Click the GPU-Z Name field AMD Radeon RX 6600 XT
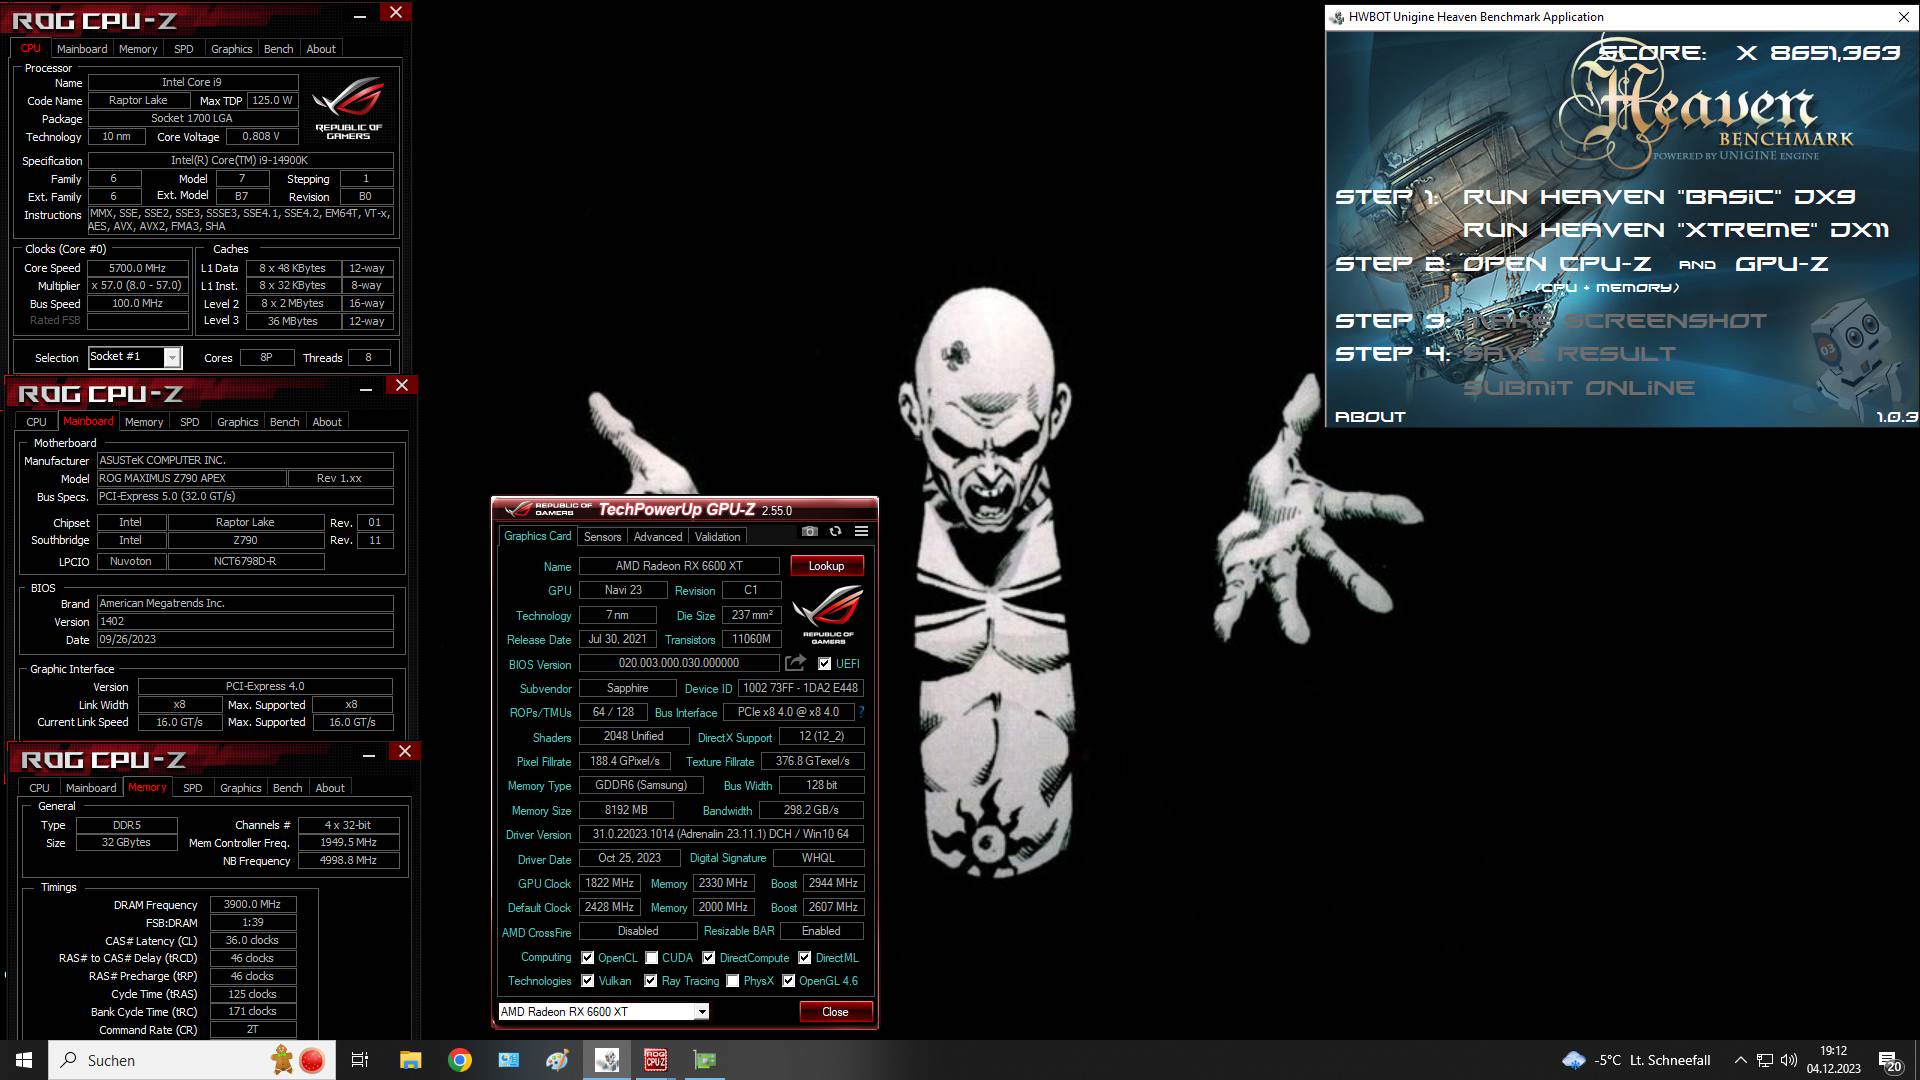 [679, 566]
